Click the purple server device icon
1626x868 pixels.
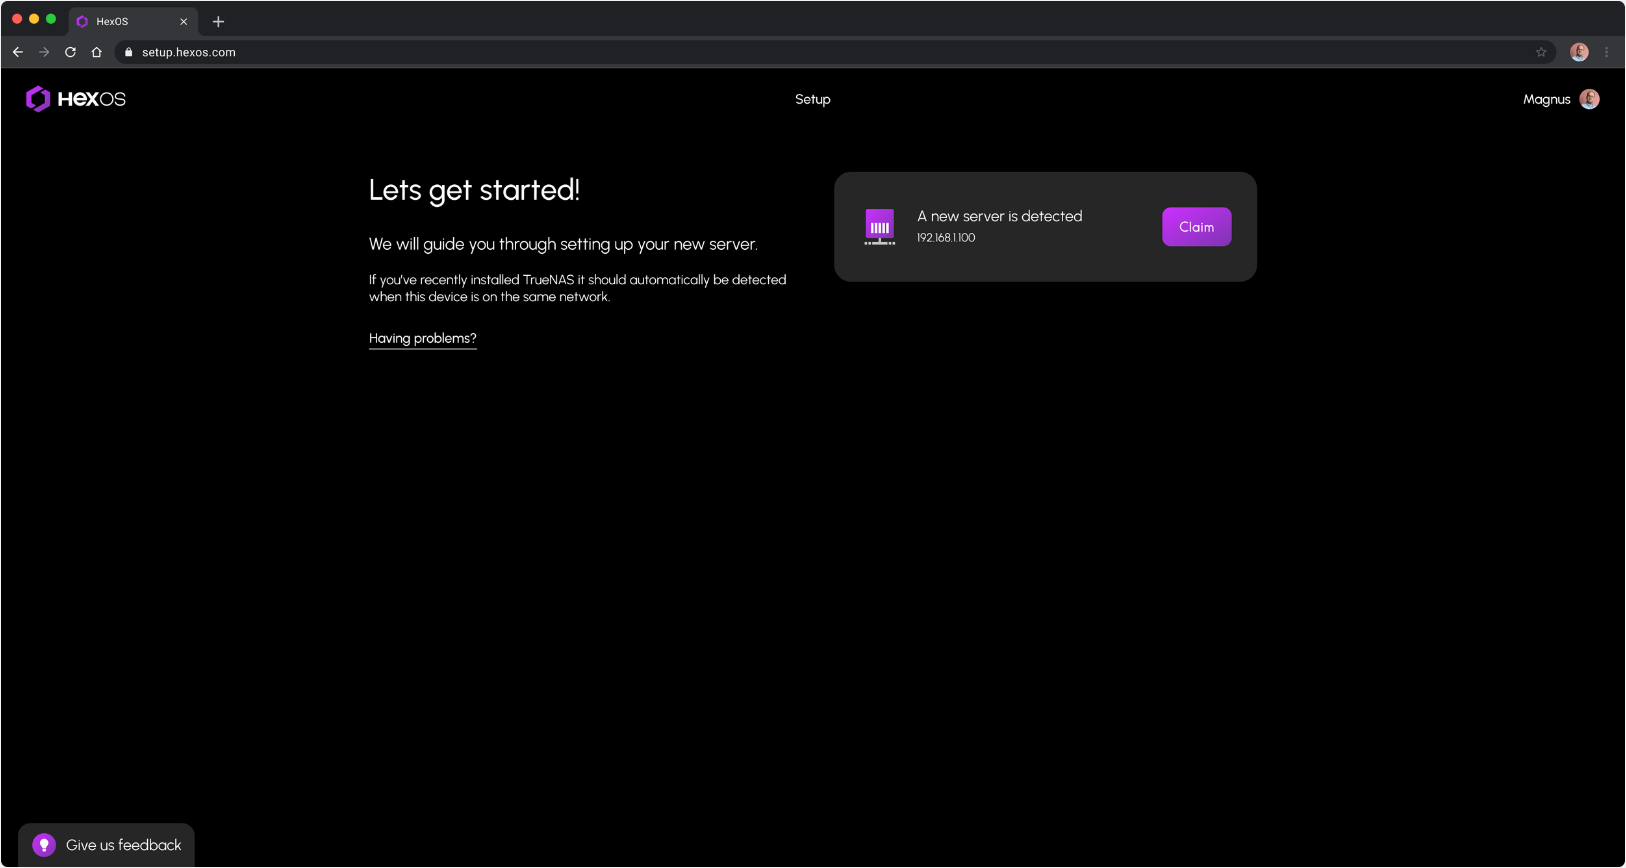click(x=880, y=227)
